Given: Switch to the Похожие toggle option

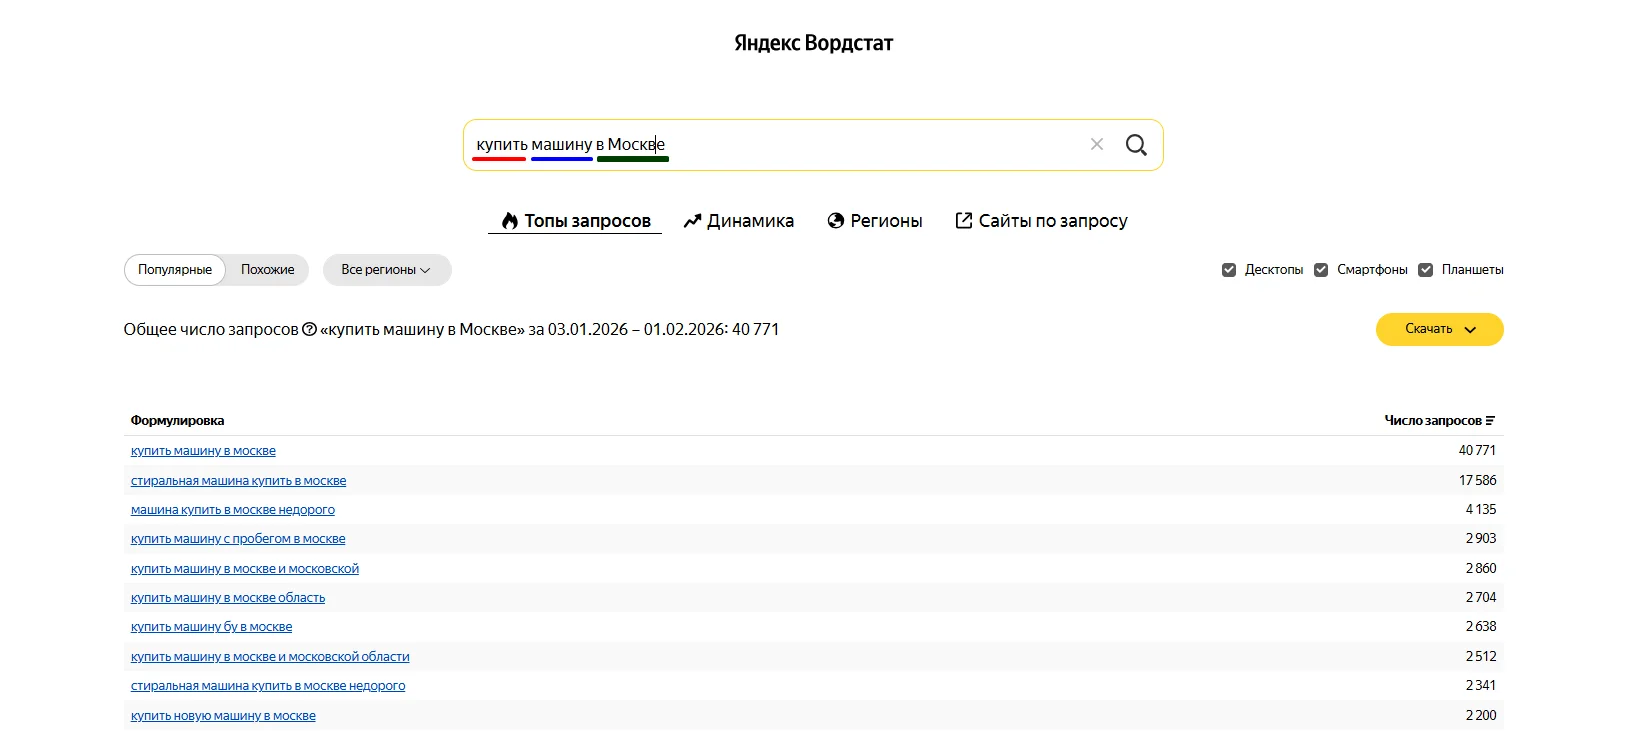Looking at the screenshot, I should tap(267, 270).
